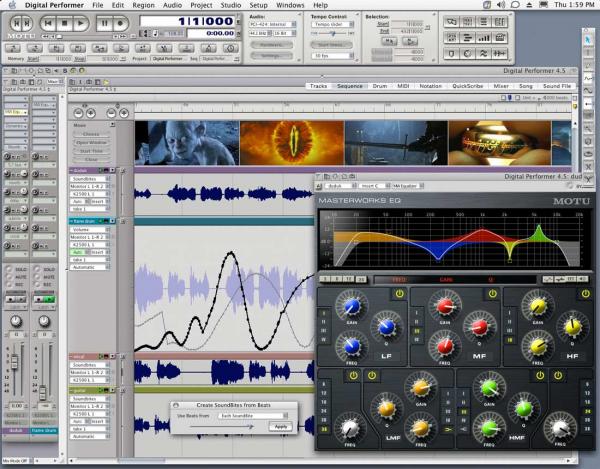Switch to the QuickScribe tab
Image resolution: width=600 pixels, height=469 pixels.
coord(467,86)
